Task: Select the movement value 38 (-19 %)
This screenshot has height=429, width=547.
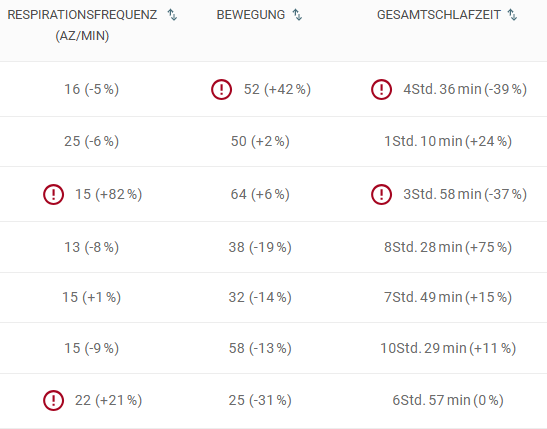Action: (x=260, y=247)
